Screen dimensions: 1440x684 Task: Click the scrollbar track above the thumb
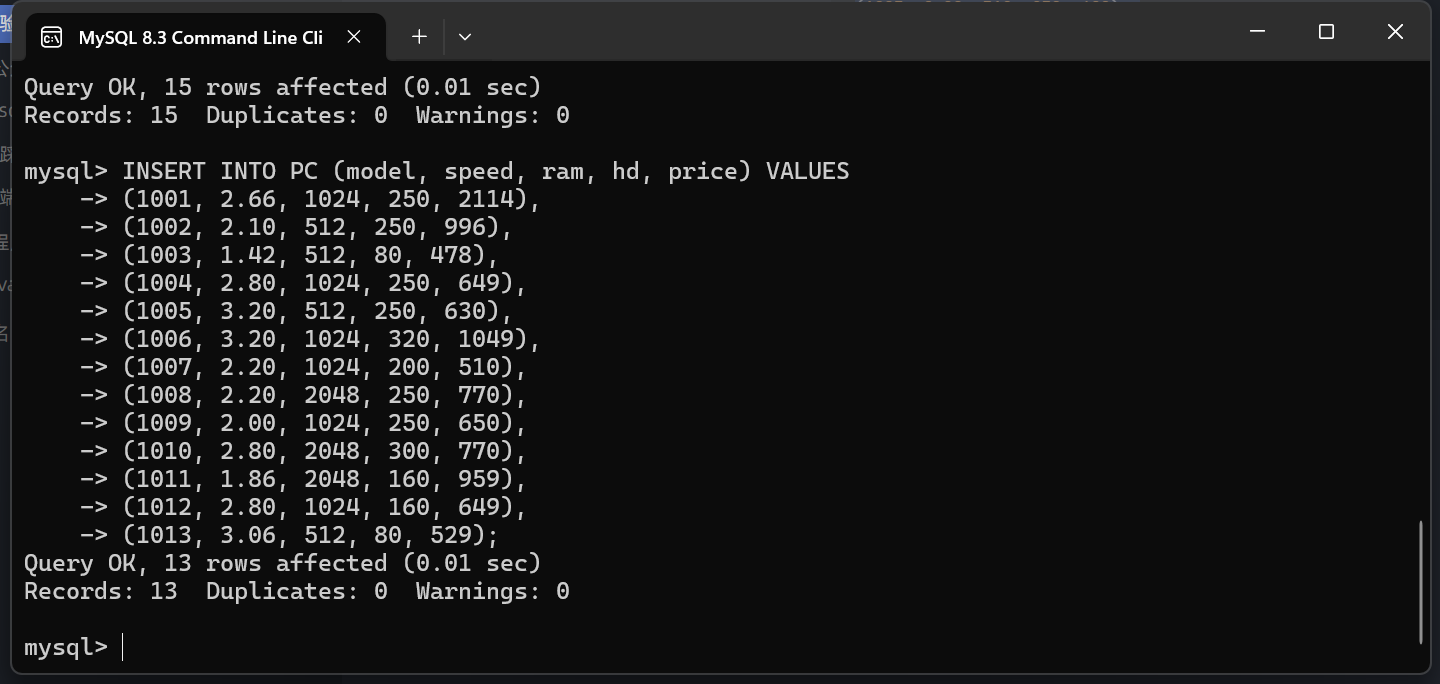[1421, 290]
